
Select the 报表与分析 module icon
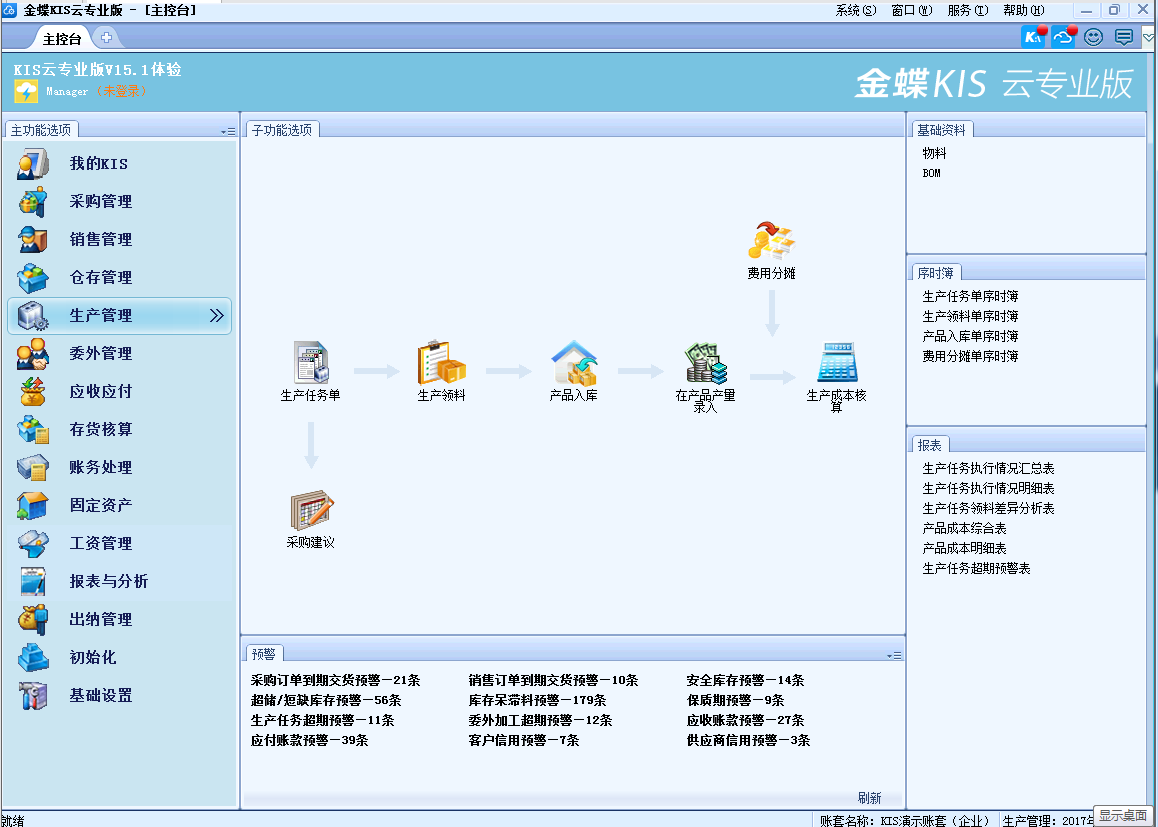(x=33, y=582)
